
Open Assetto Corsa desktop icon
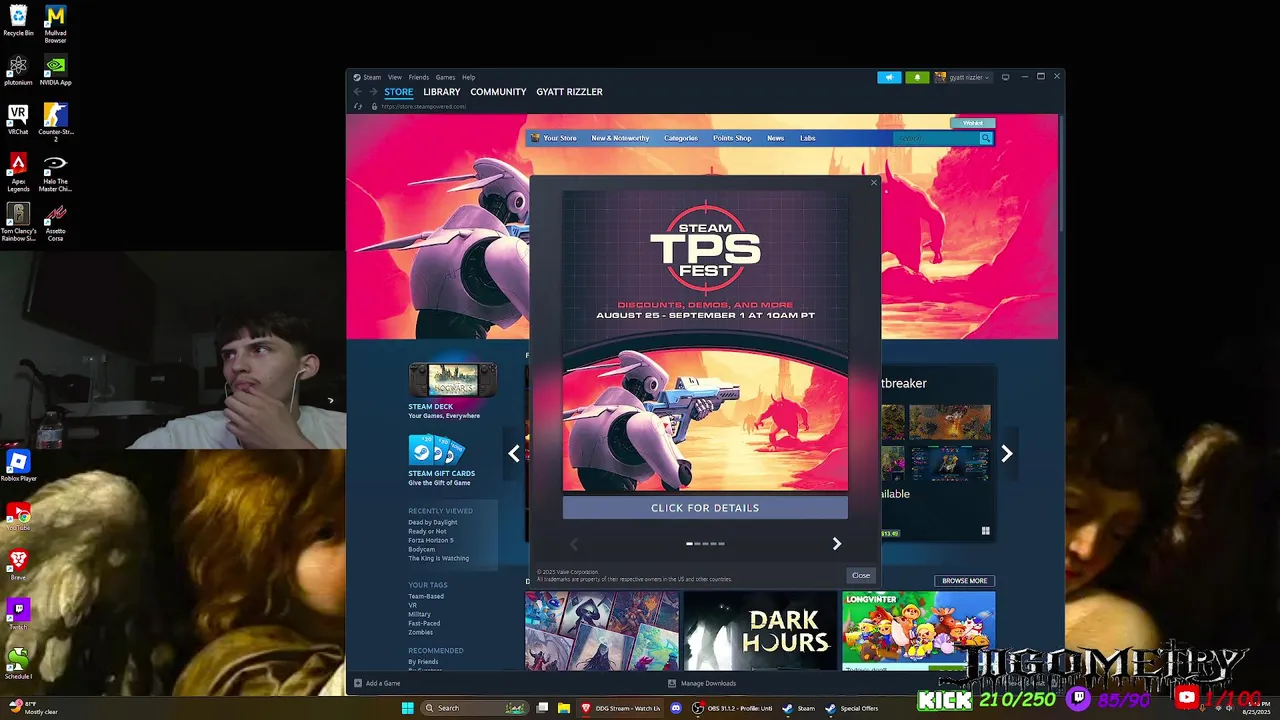coord(55,222)
